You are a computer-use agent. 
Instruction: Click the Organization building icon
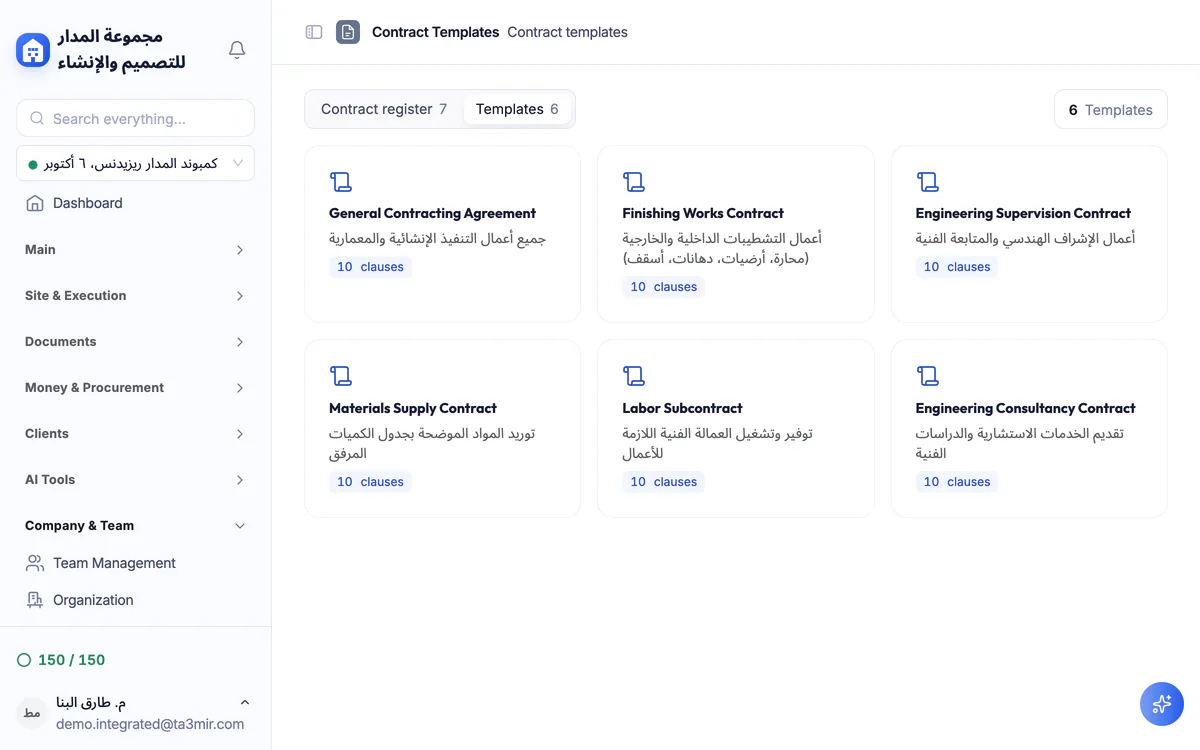tap(35, 600)
